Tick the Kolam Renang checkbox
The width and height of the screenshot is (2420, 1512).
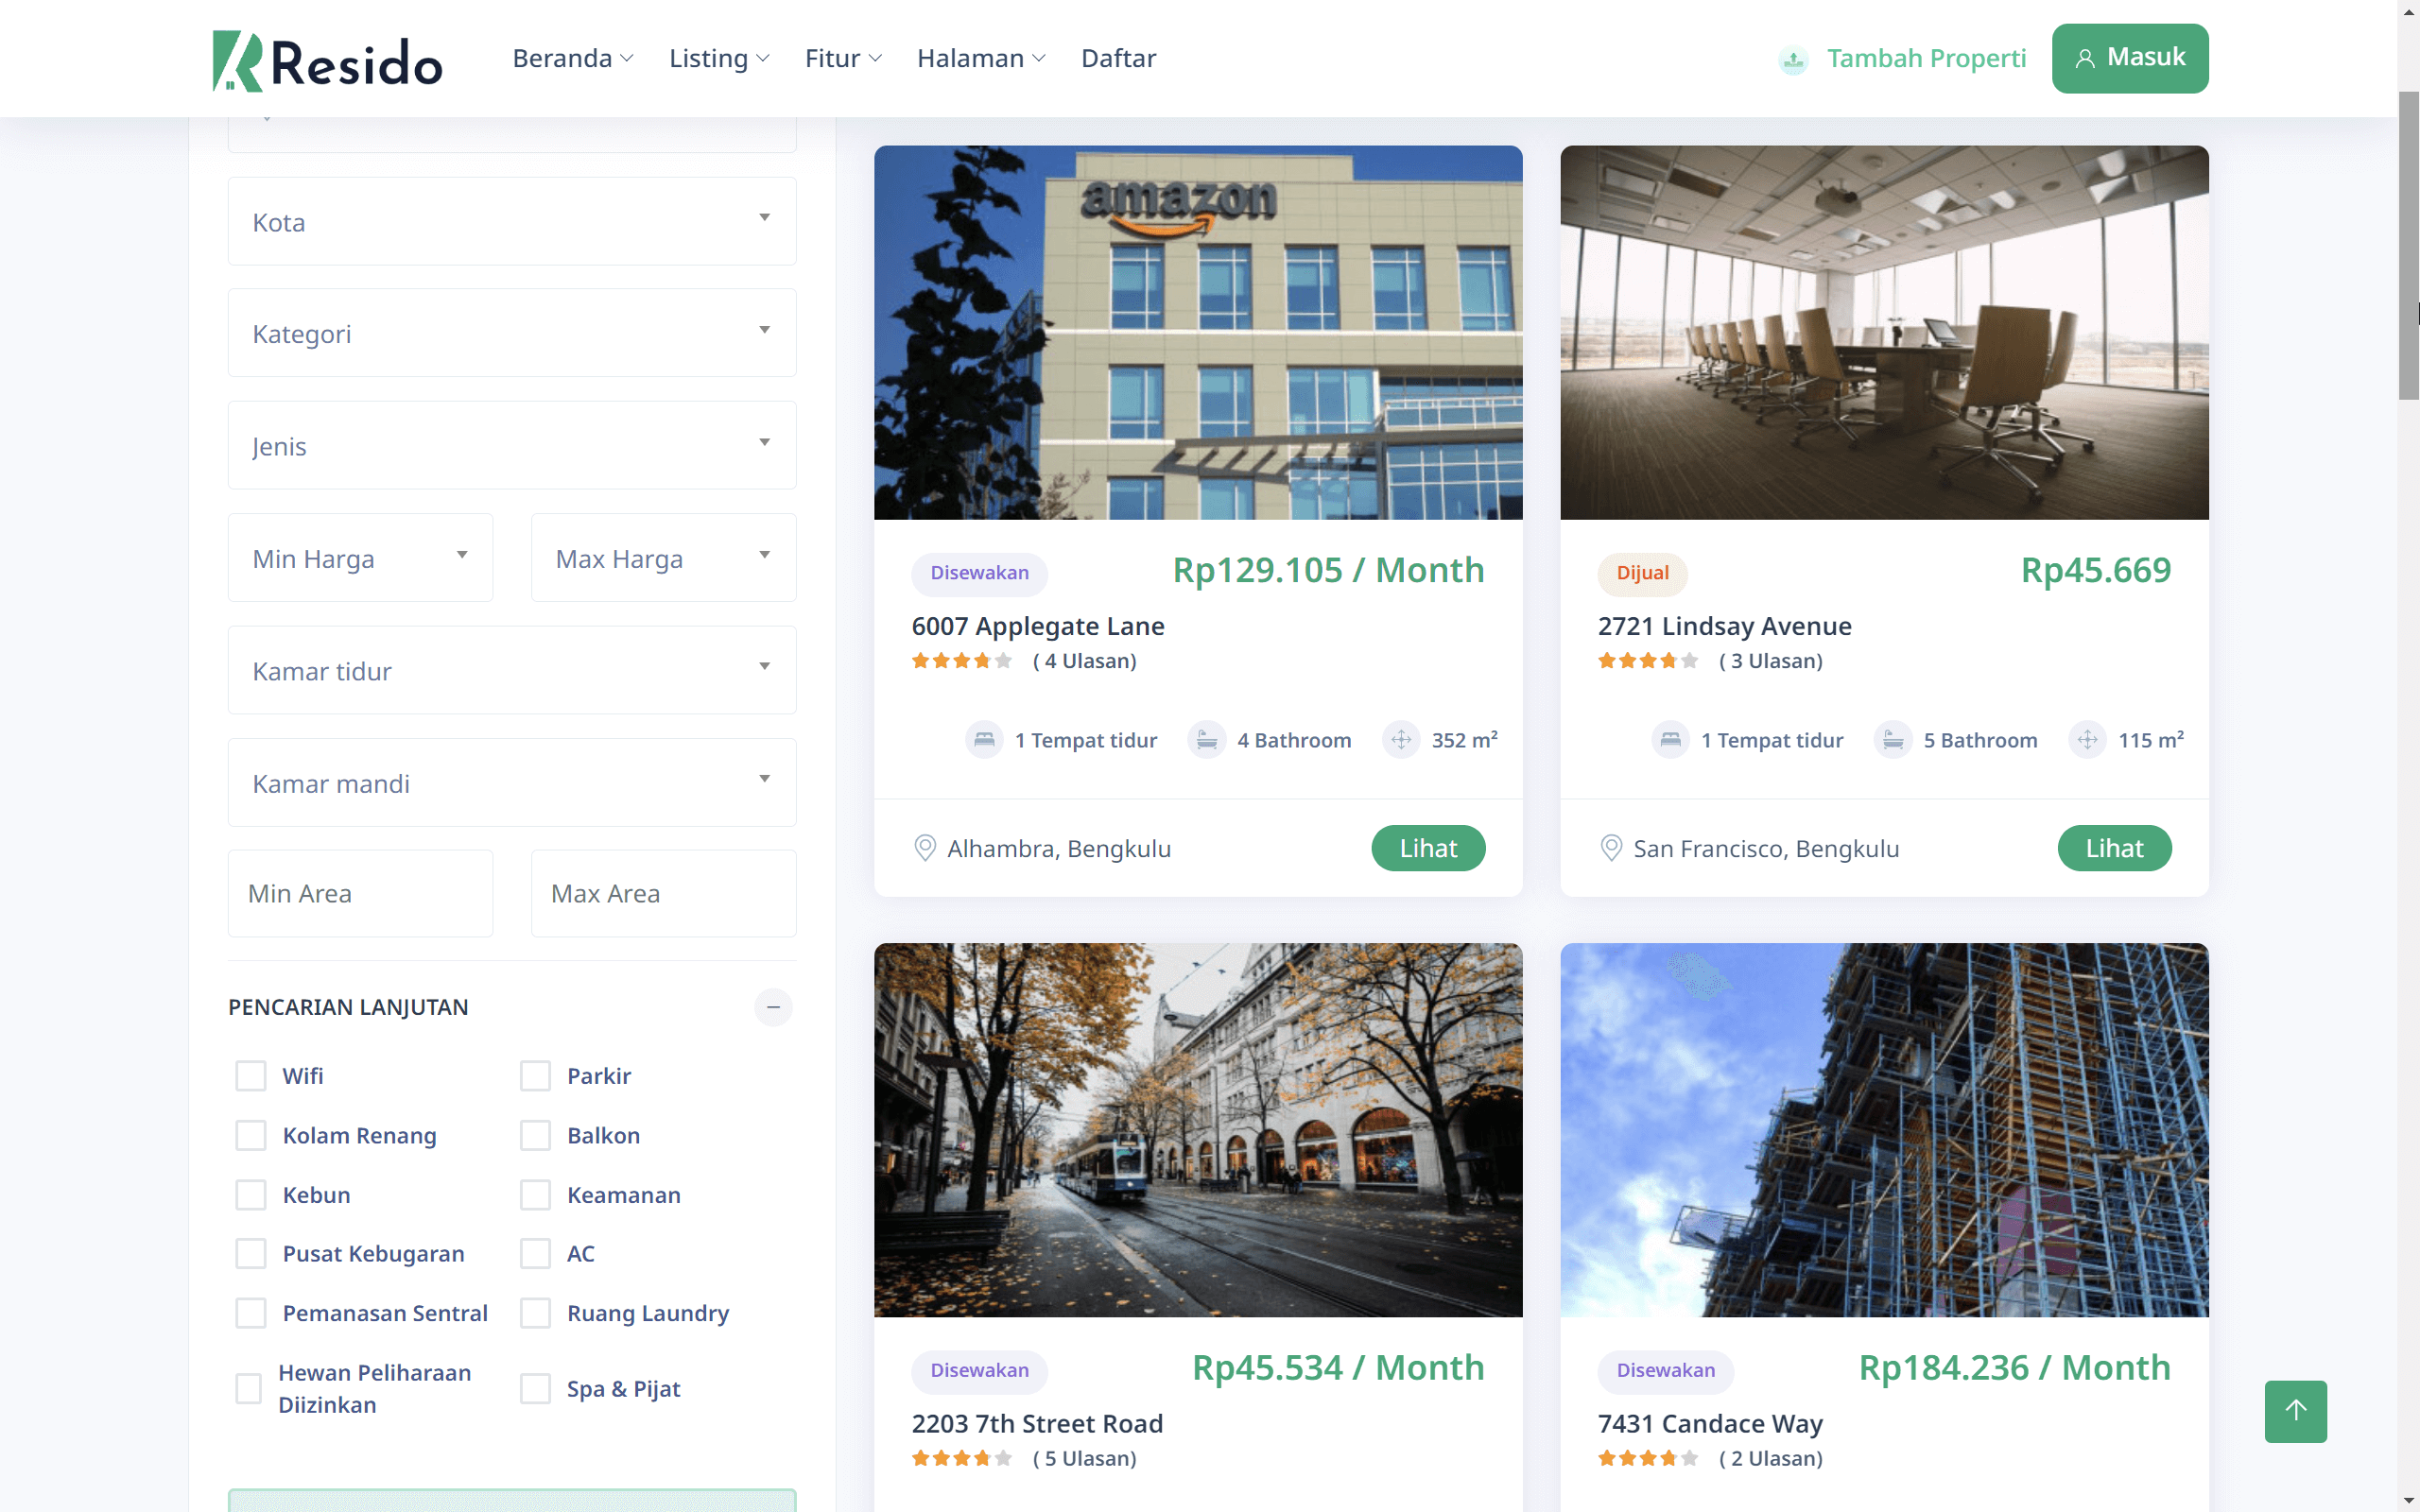[x=251, y=1135]
